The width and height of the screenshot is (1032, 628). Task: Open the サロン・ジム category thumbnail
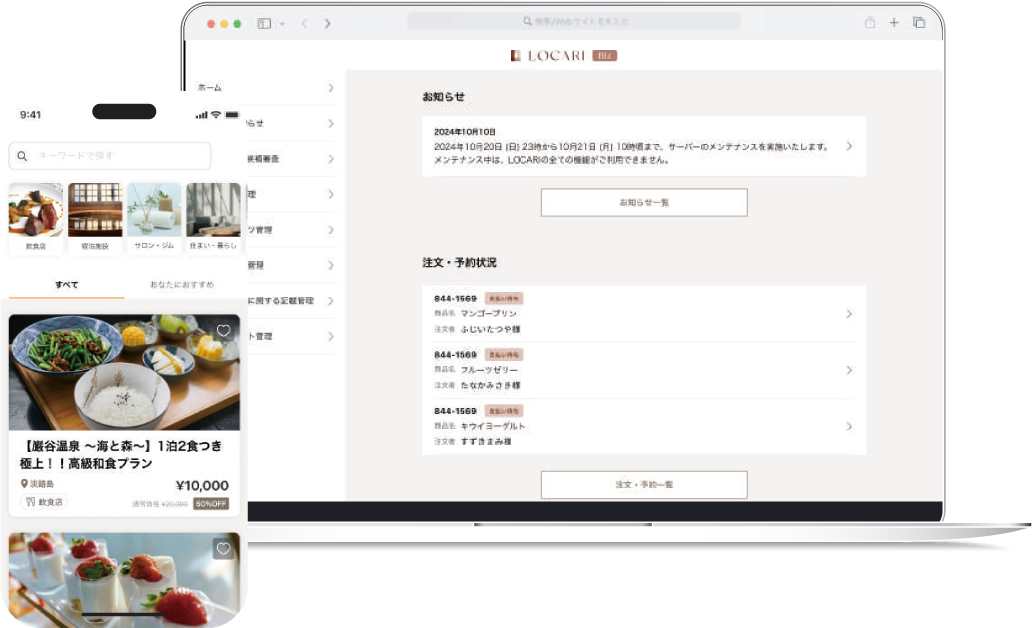coord(154,217)
